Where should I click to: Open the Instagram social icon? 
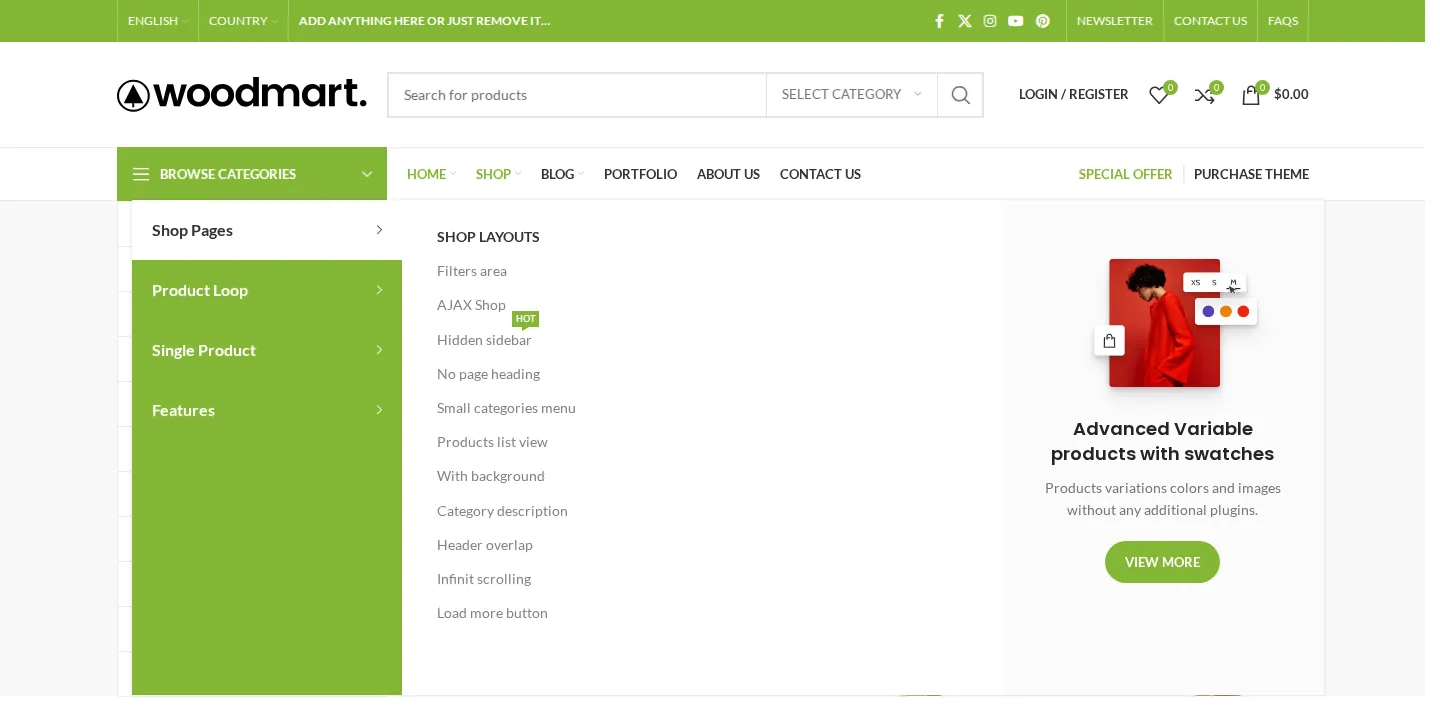tap(990, 21)
